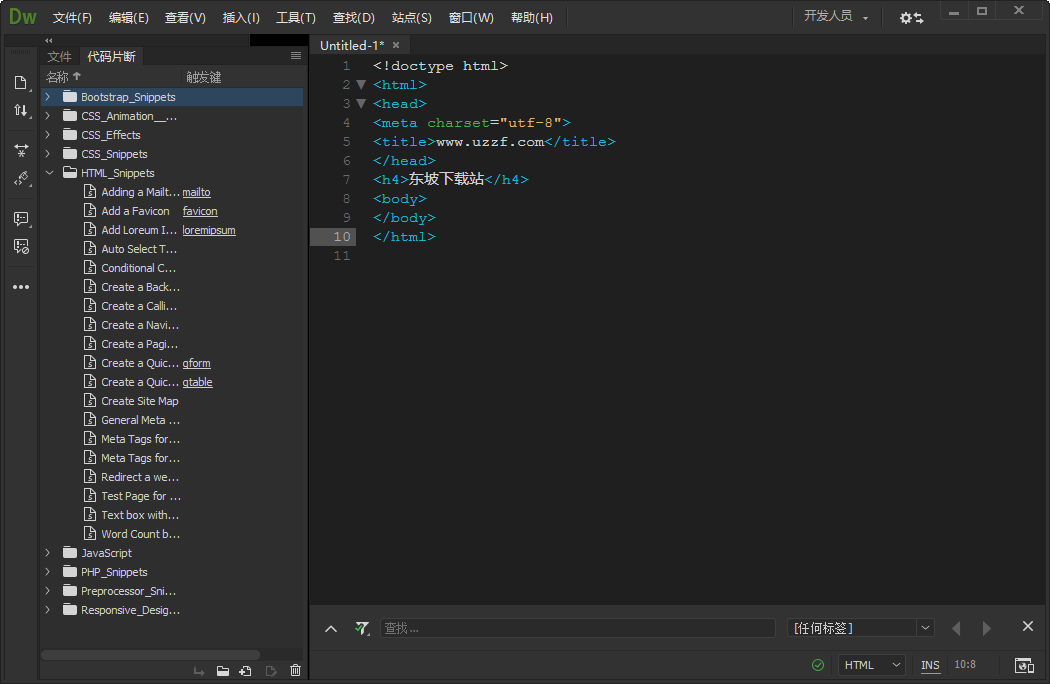Click the 触发键 column header
1050x684 pixels.
204,77
